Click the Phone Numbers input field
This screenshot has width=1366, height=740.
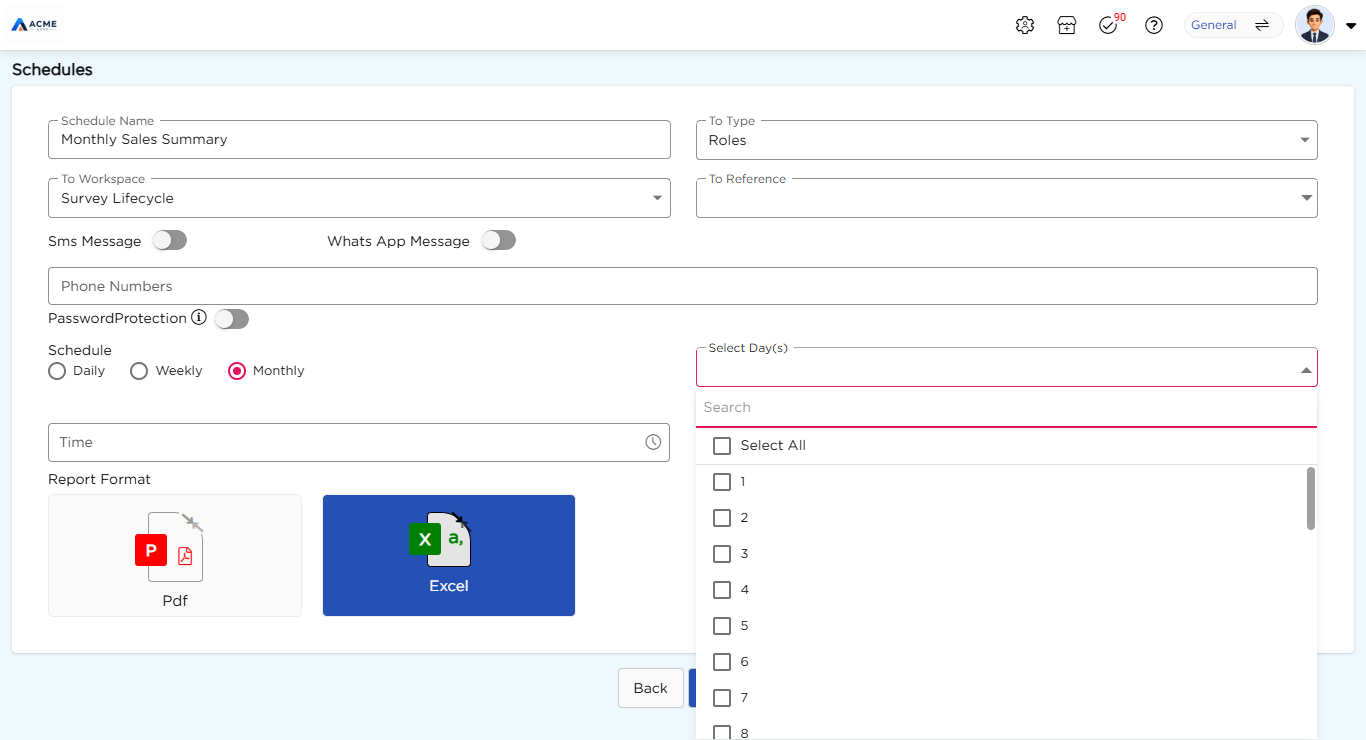click(683, 286)
